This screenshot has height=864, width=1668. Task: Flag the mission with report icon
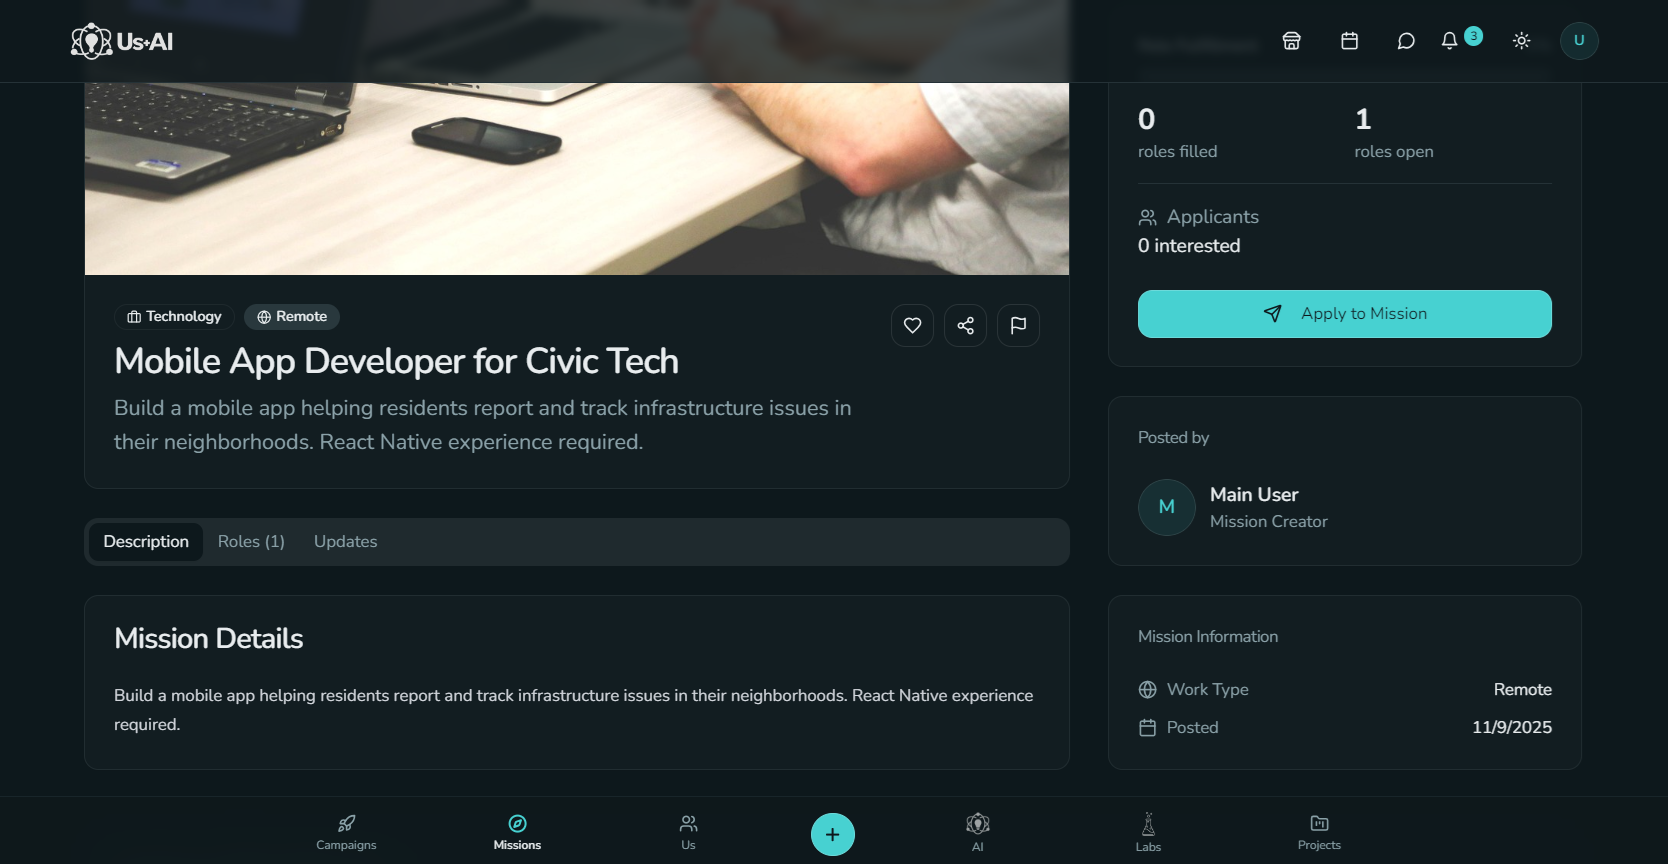click(x=1018, y=325)
